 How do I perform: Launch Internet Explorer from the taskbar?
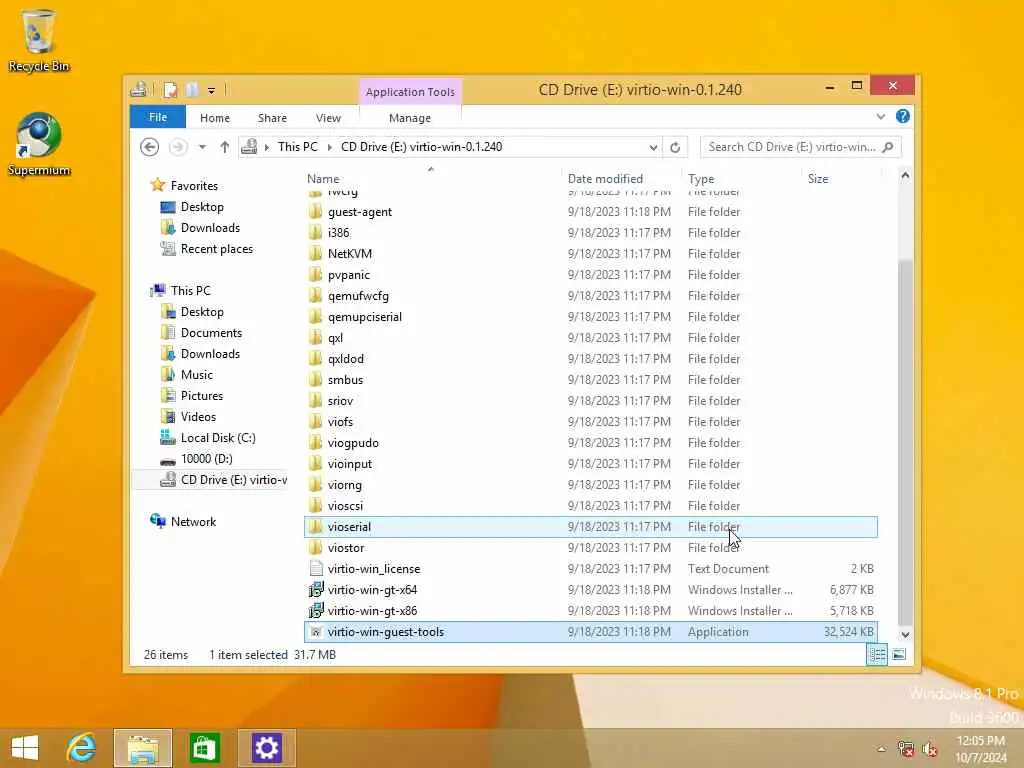[x=82, y=748]
